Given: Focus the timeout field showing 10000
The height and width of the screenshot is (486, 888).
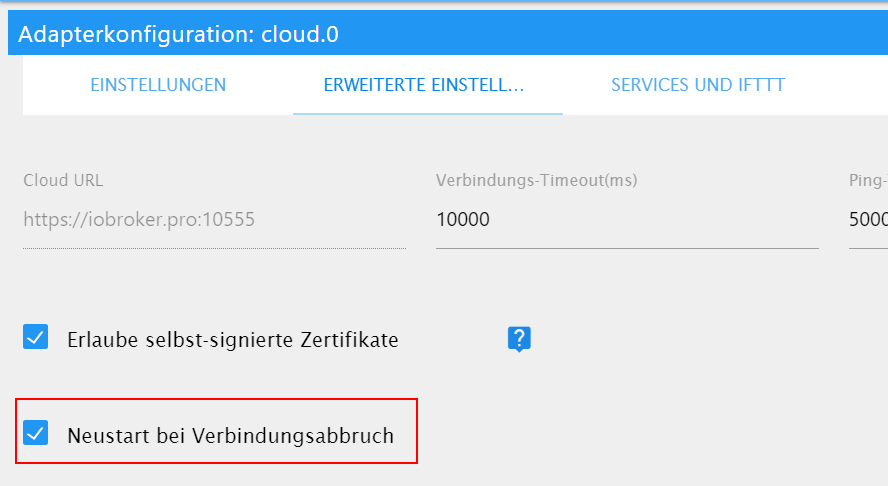Looking at the screenshot, I should click(627, 220).
